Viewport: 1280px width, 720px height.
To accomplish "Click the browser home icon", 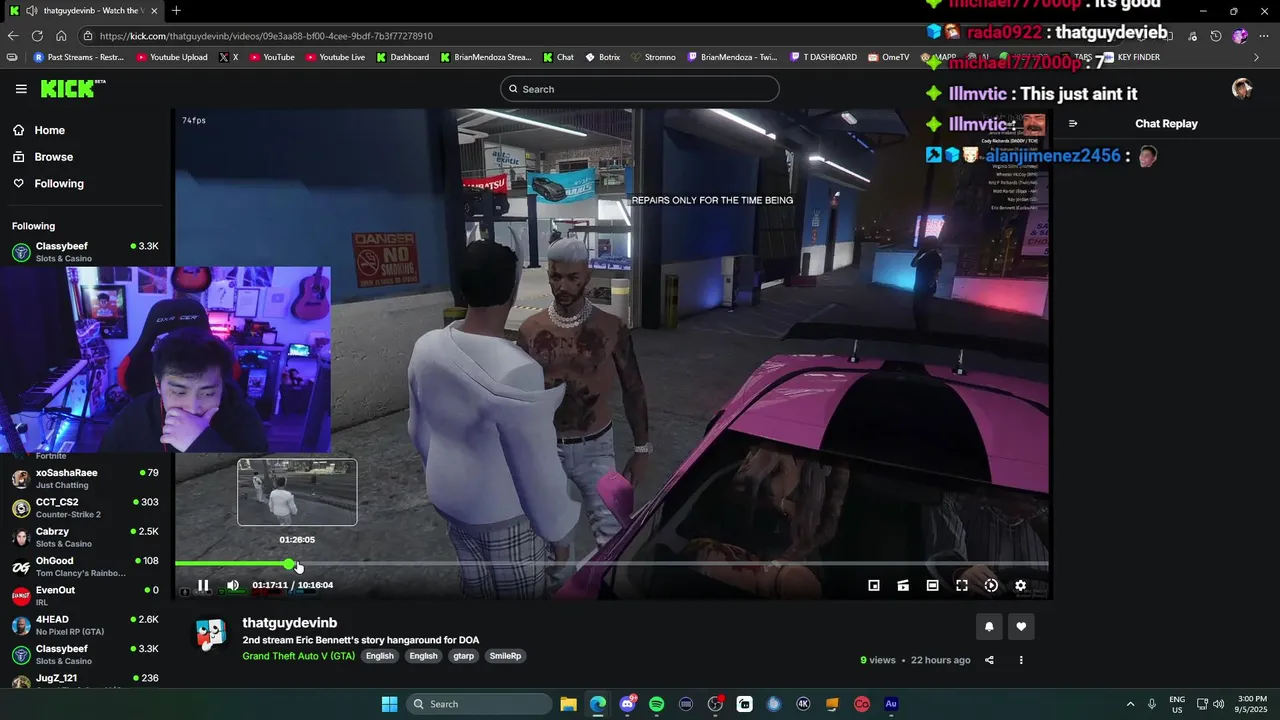I will point(61,36).
